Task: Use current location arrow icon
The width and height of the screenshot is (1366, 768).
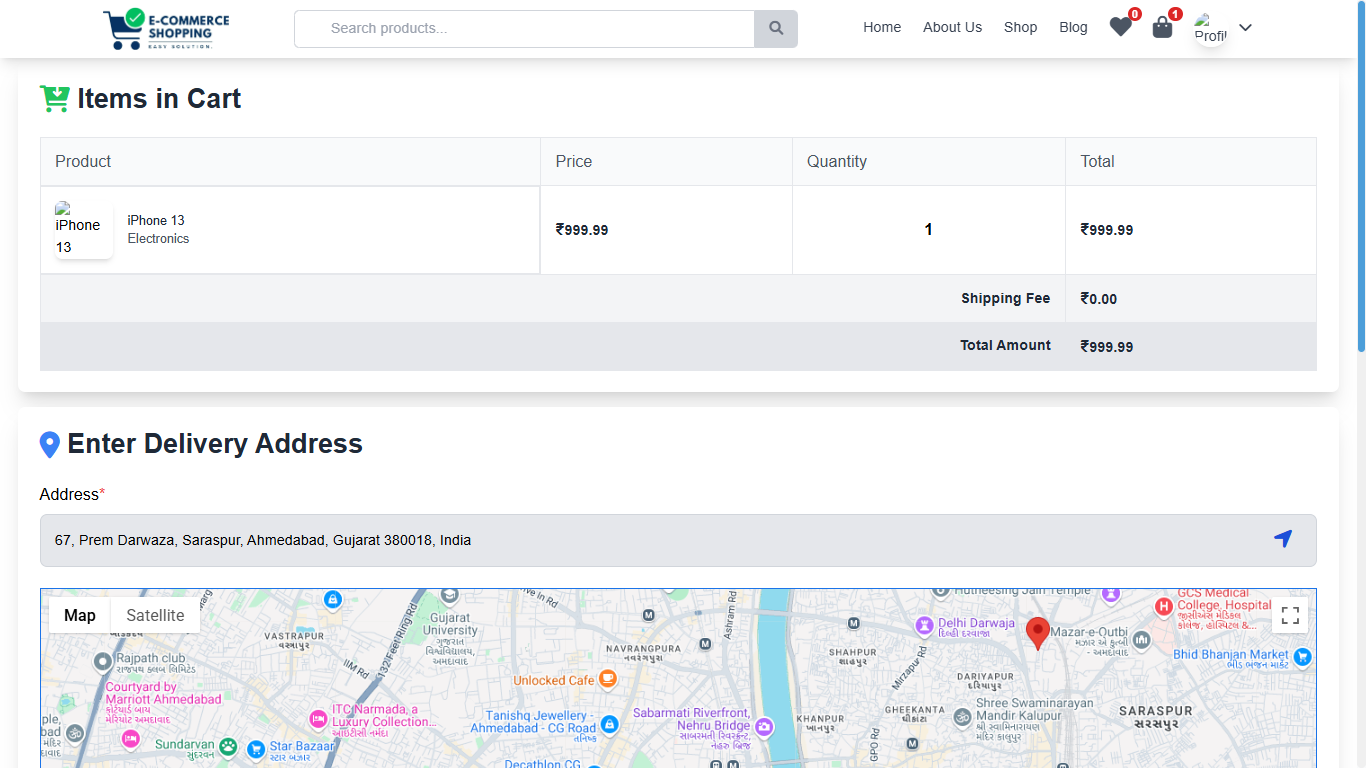Action: point(1283,539)
